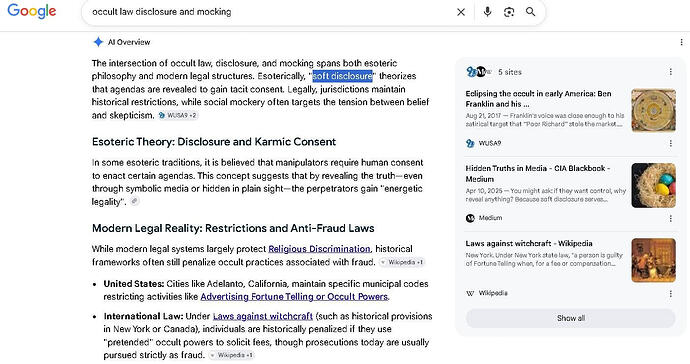
Task: Show all sources button
Action: (571, 318)
